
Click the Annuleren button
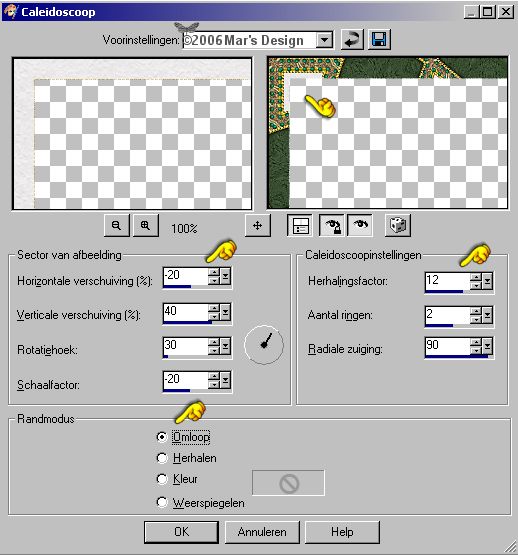(262, 532)
